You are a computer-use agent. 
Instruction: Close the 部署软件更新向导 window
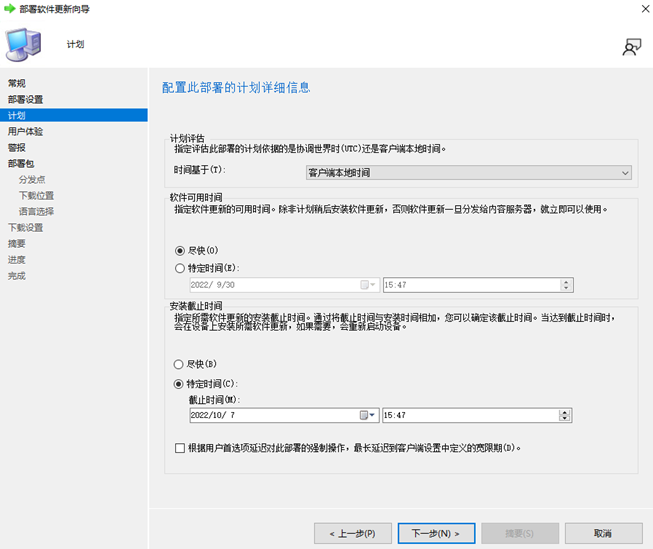[645, 9]
